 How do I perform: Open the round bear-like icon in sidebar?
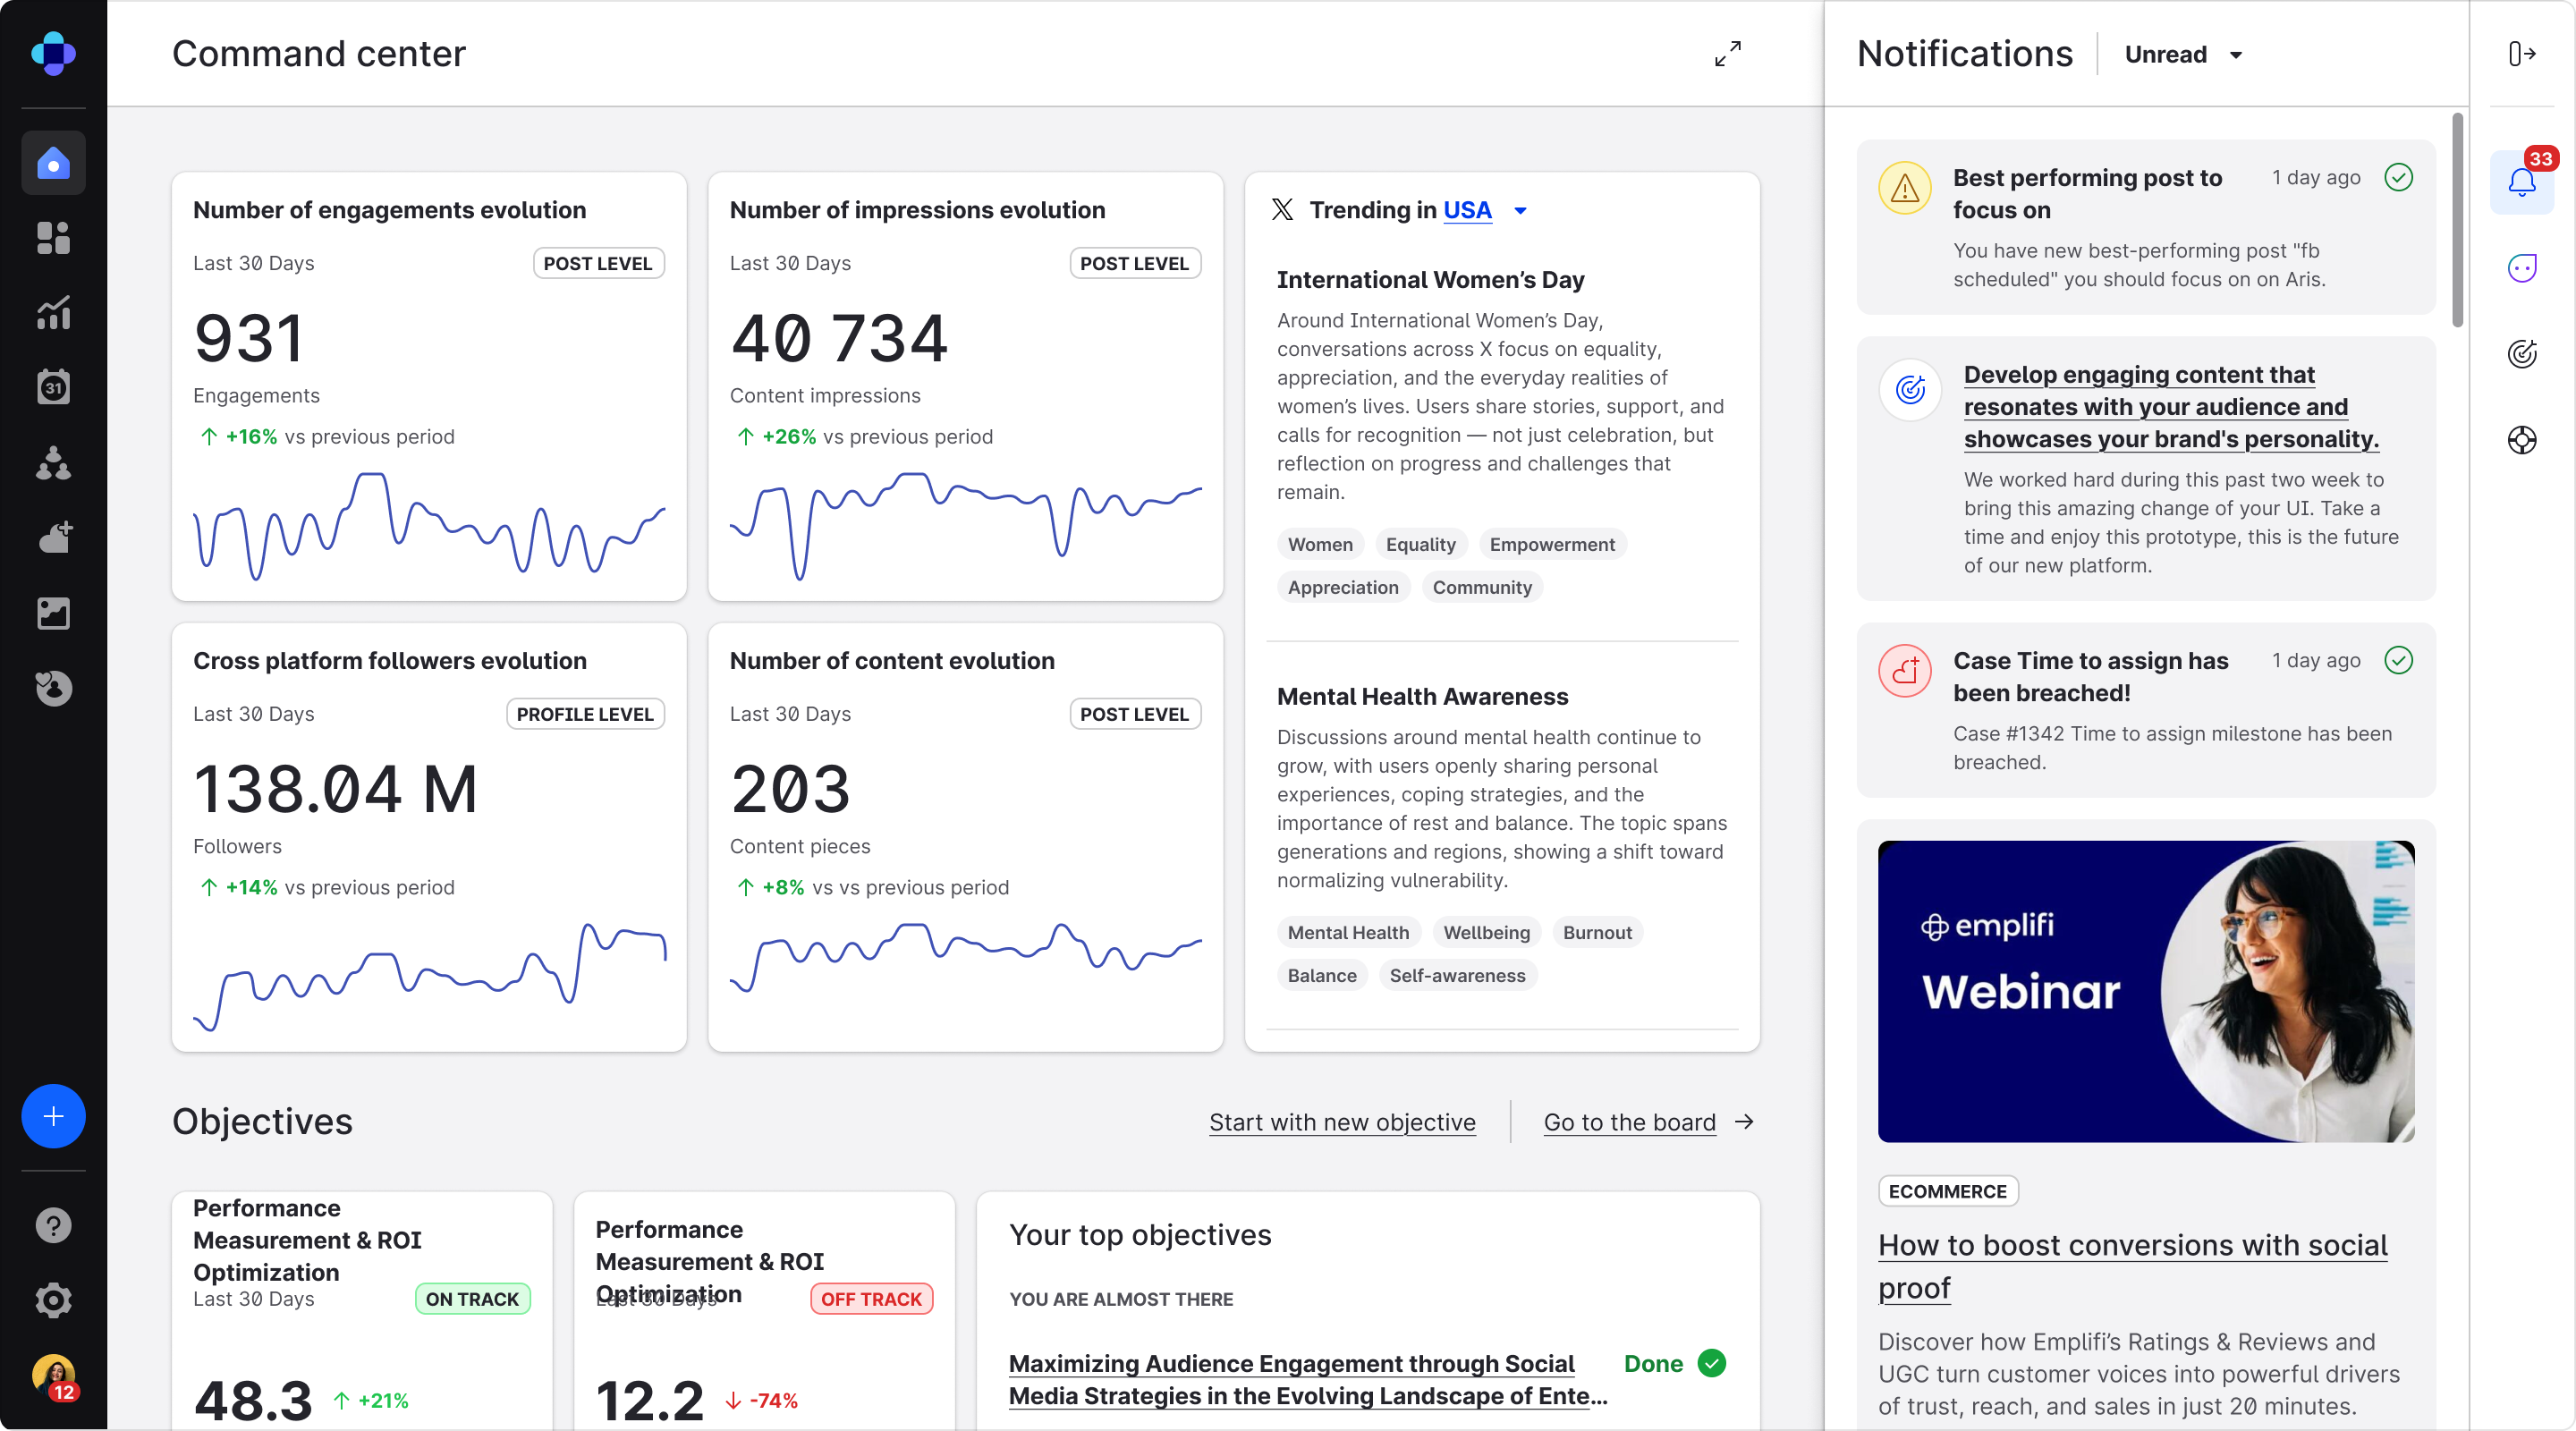click(x=53, y=688)
